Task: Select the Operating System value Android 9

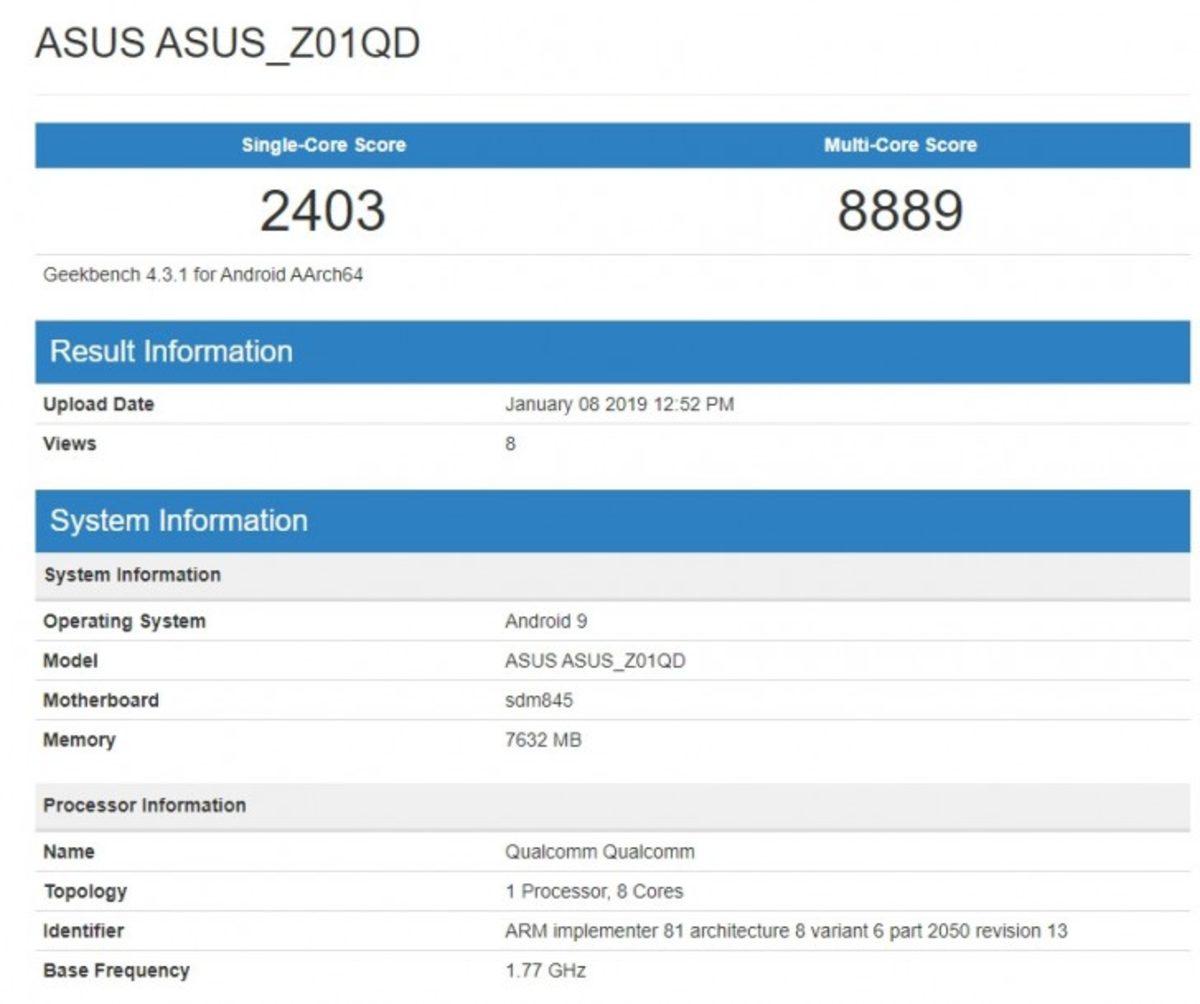Action: 545,621
